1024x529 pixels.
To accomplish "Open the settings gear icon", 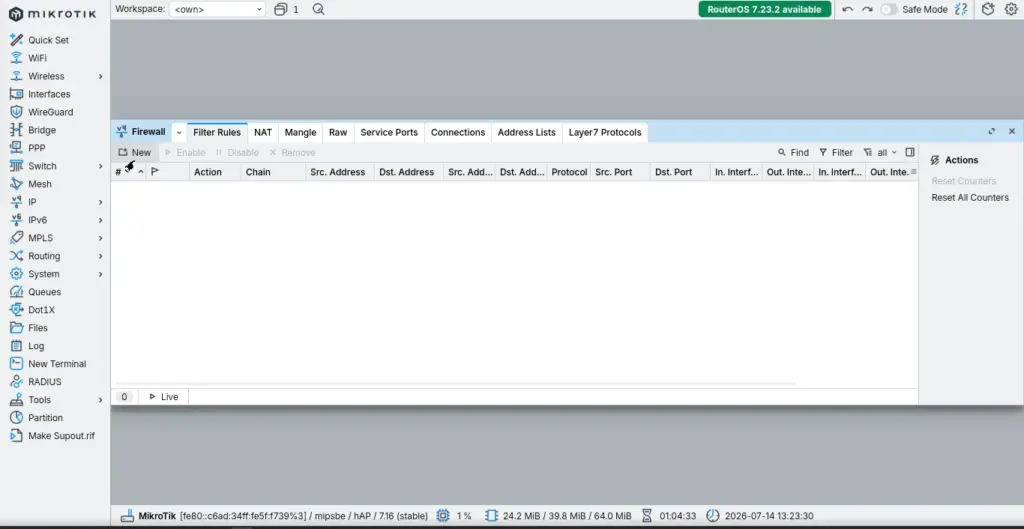I will point(1010,9).
